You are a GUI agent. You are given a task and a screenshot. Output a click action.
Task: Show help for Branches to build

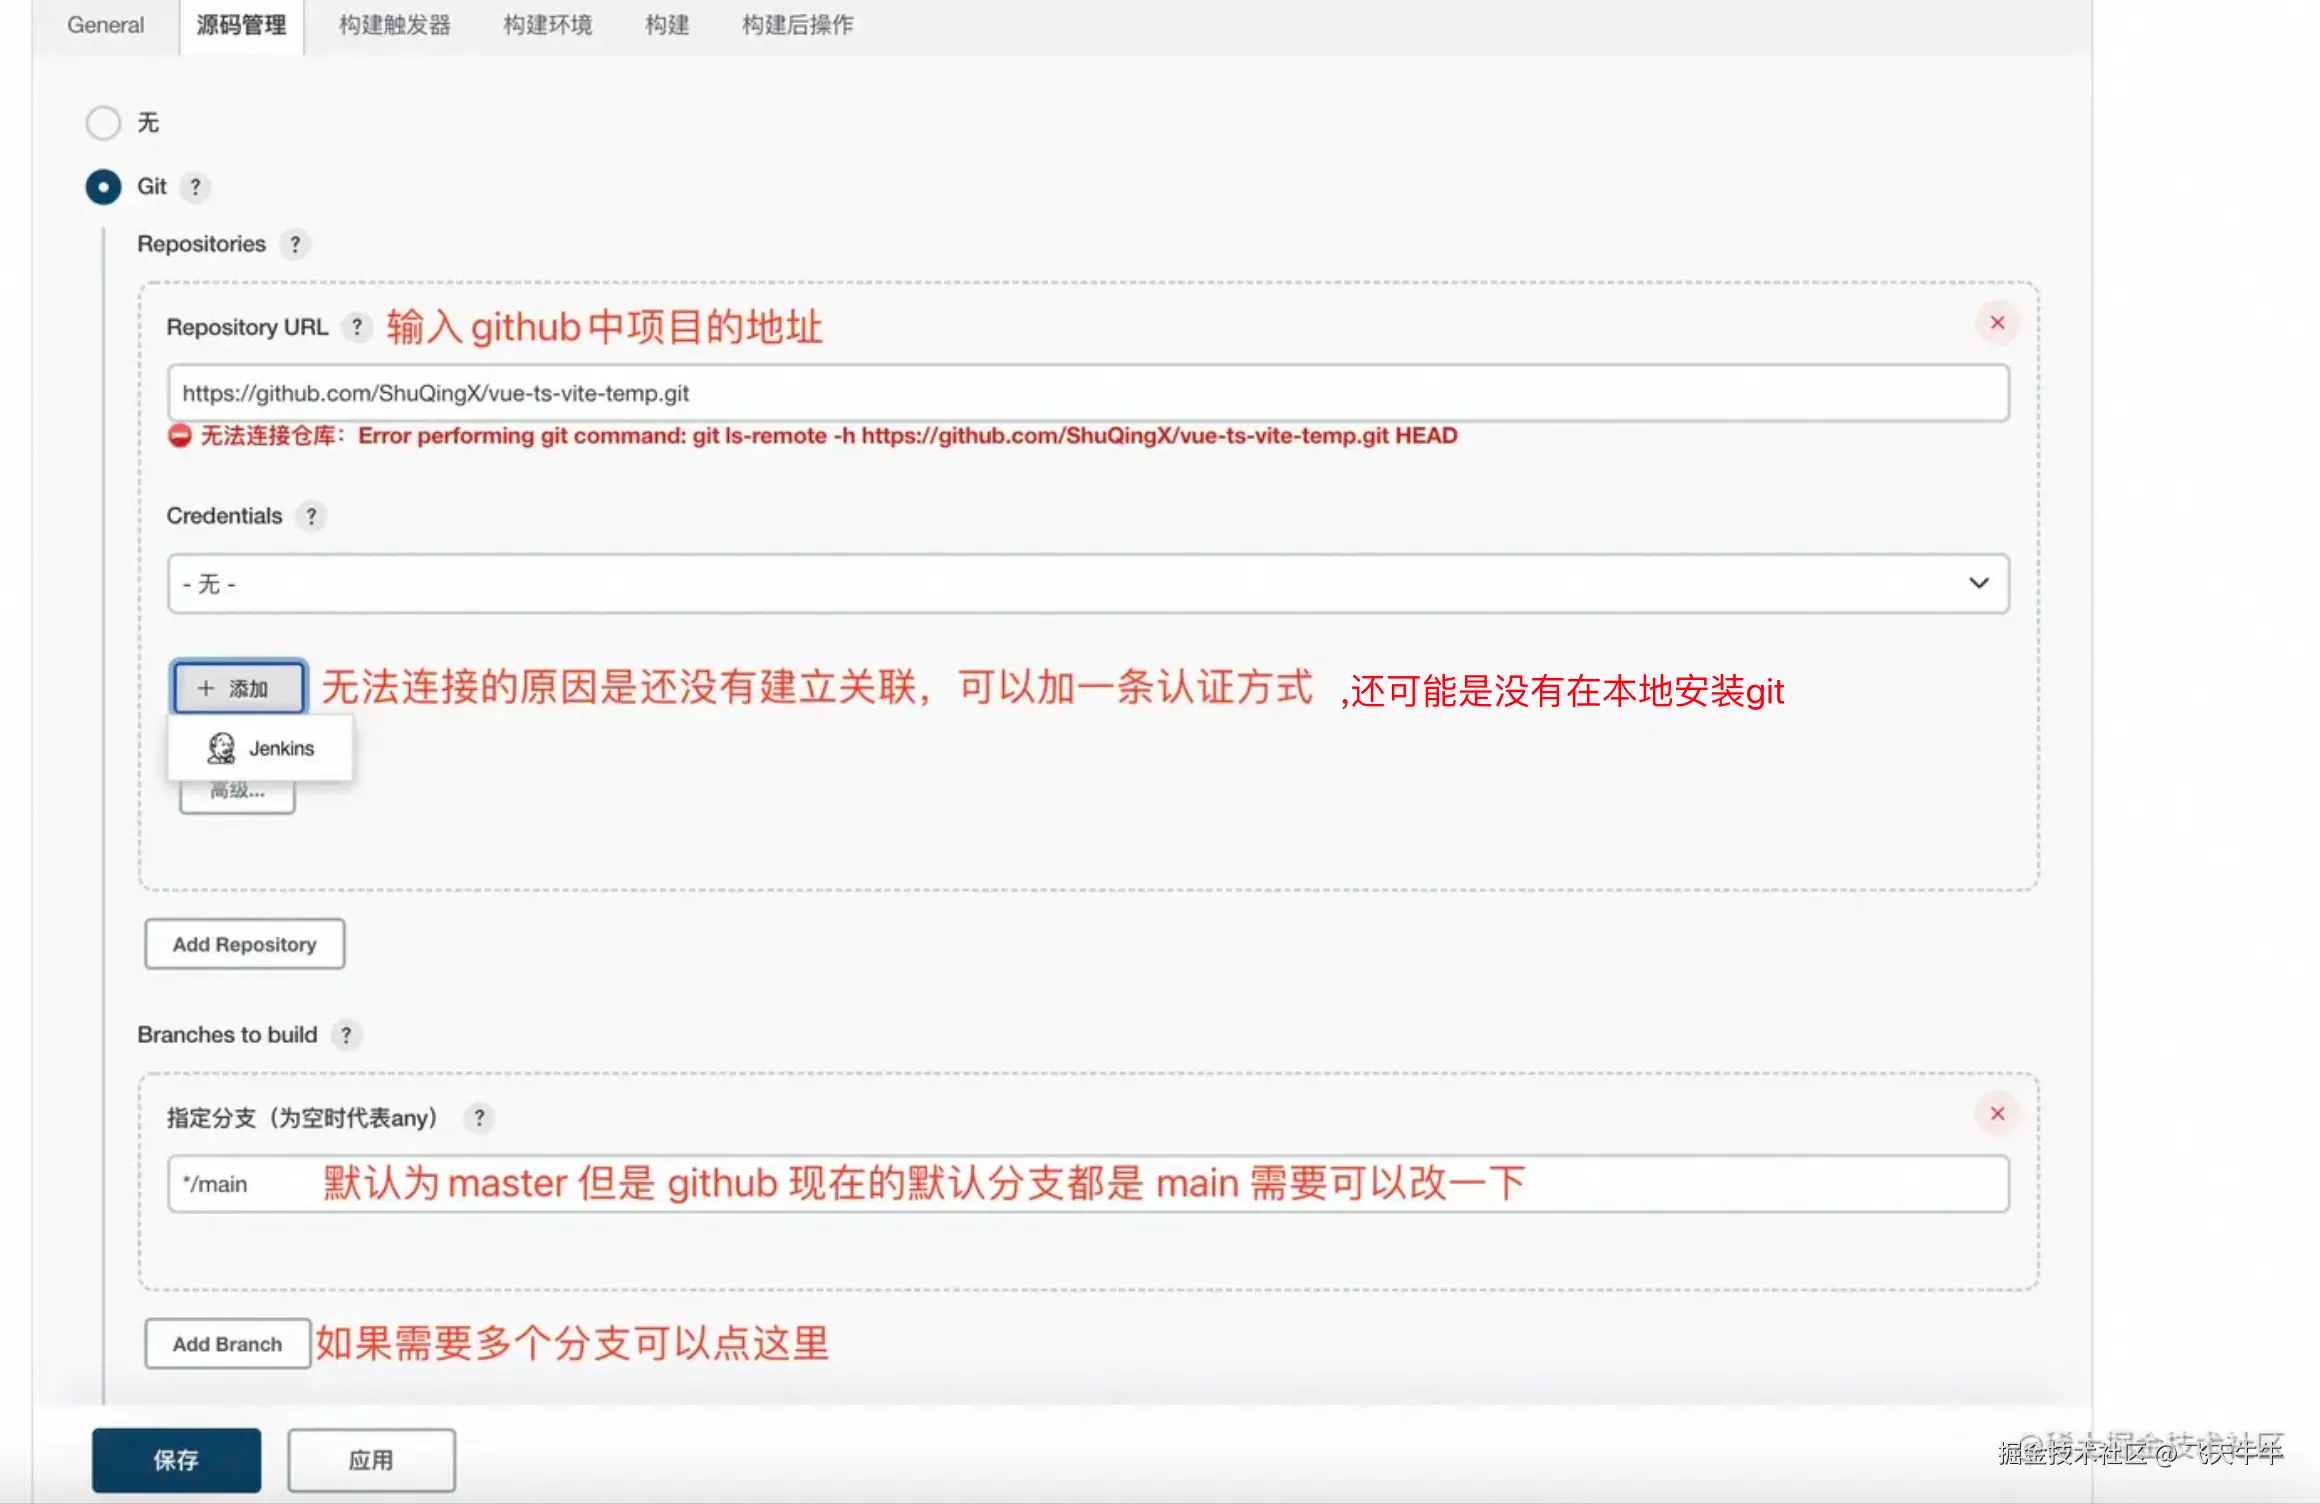click(x=346, y=1035)
